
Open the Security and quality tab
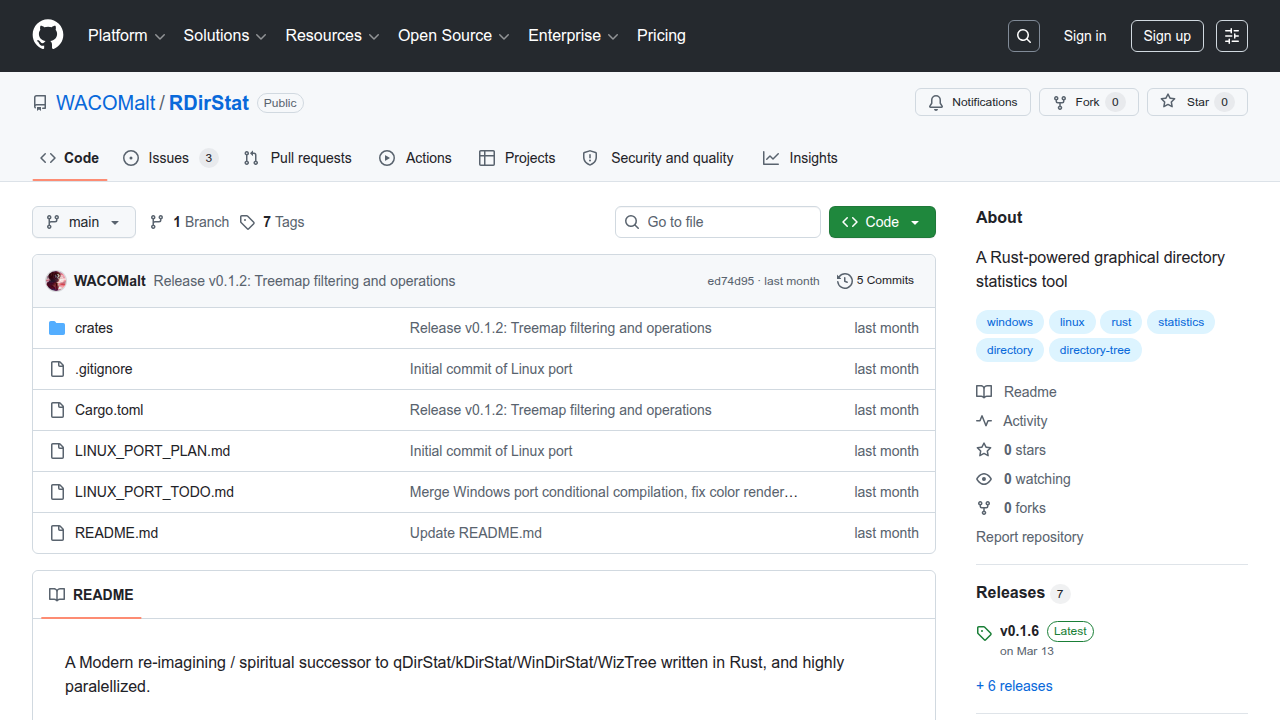(658, 158)
